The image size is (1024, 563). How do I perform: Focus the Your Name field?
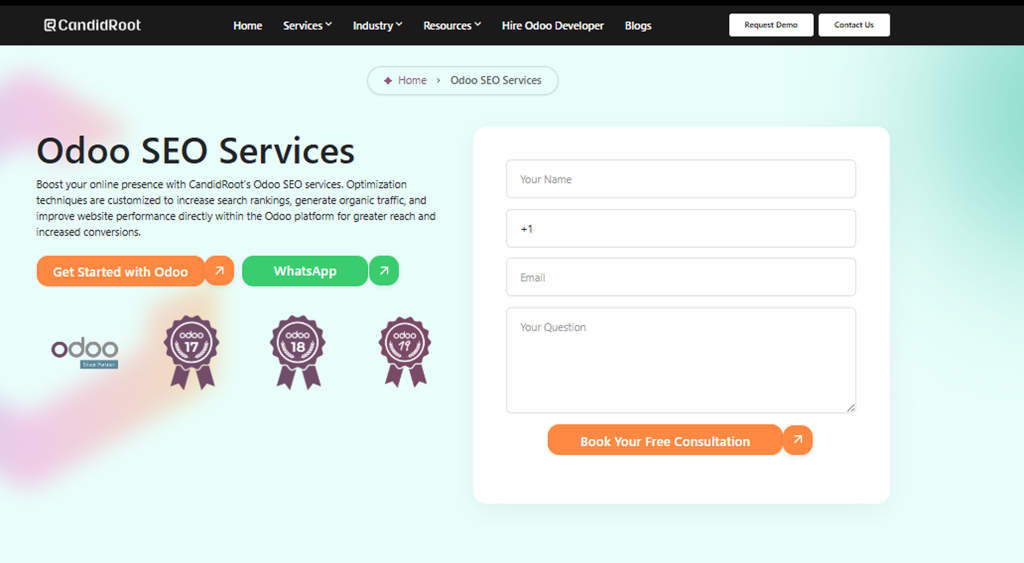[680, 179]
